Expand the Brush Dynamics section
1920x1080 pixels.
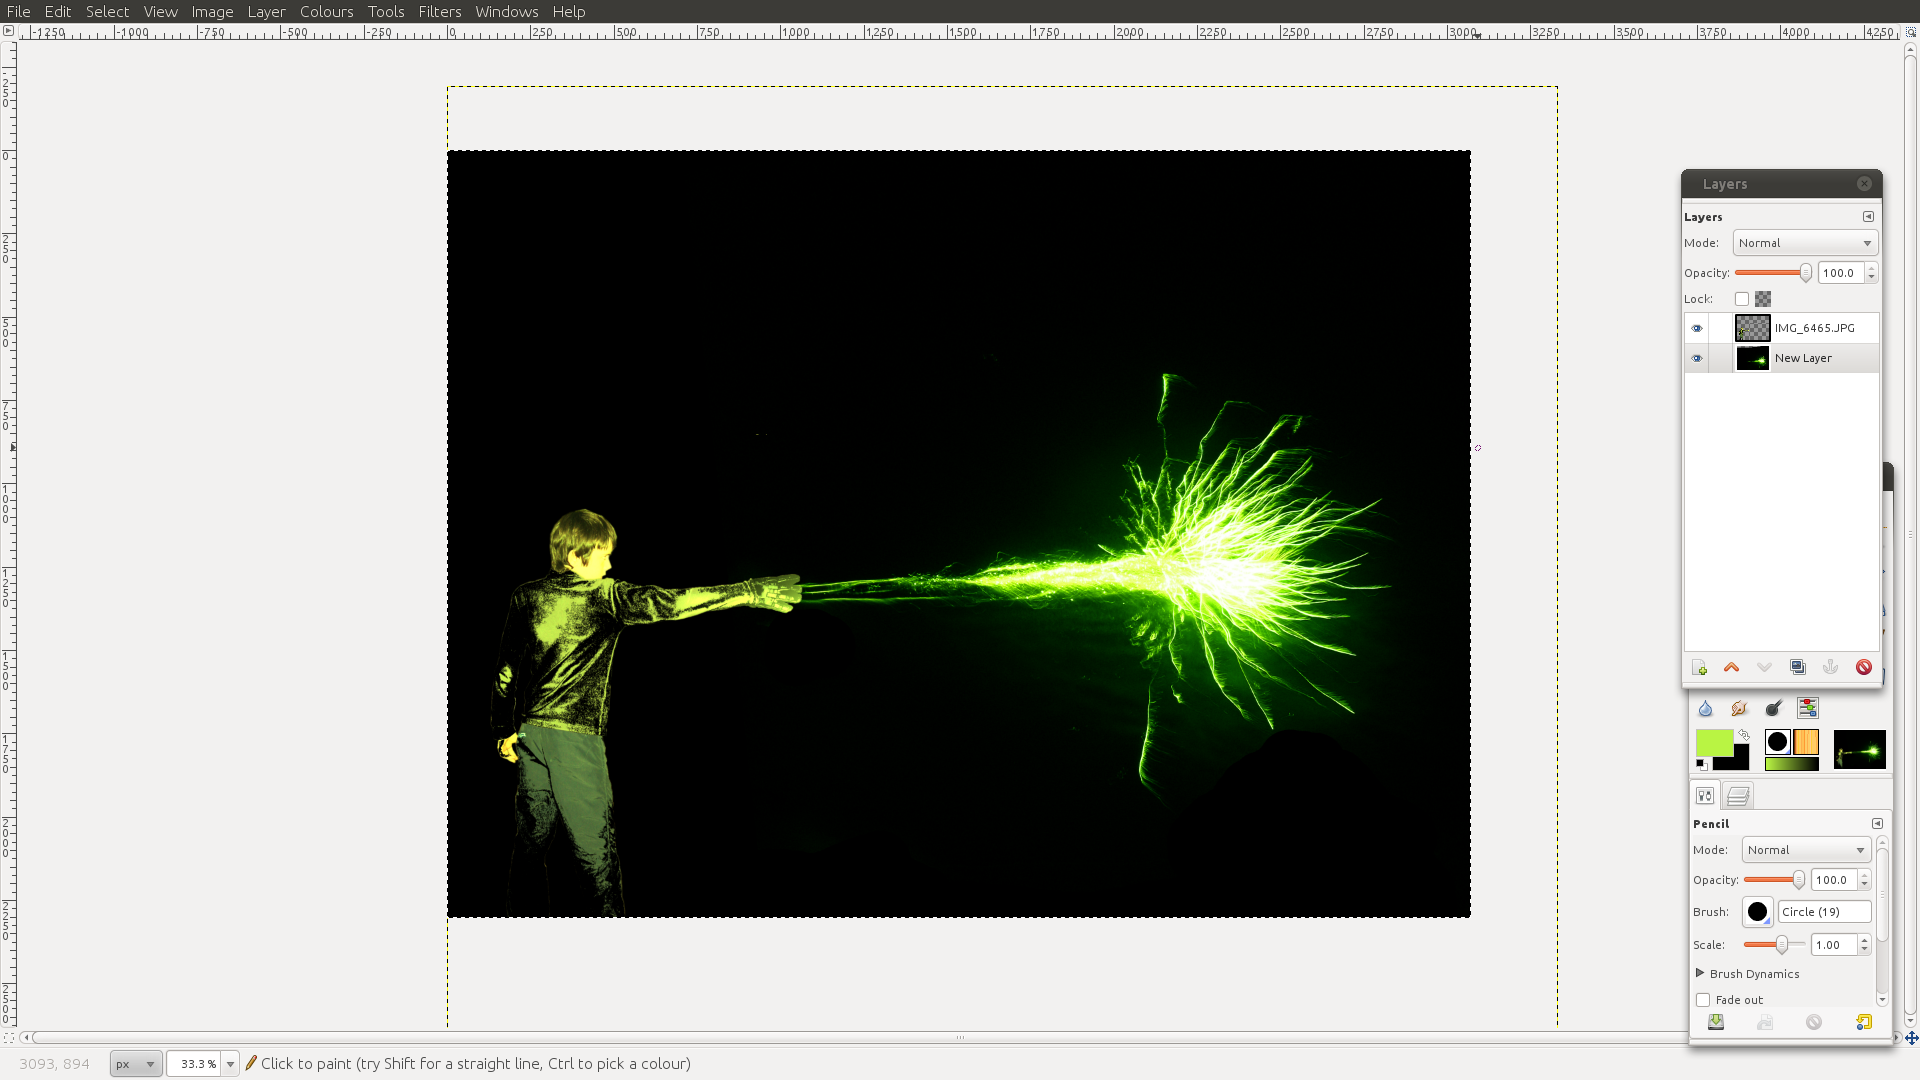tap(1698, 973)
